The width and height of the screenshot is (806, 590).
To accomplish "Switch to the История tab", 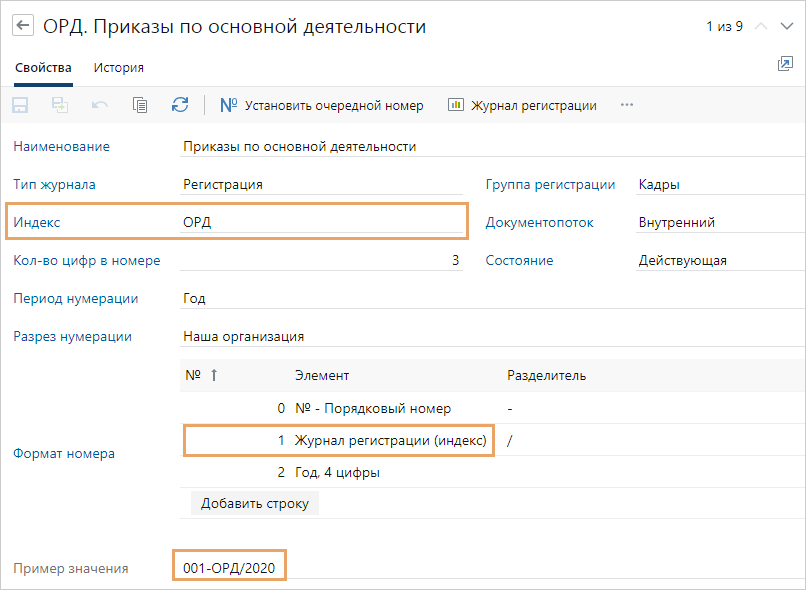I will (x=119, y=68).
